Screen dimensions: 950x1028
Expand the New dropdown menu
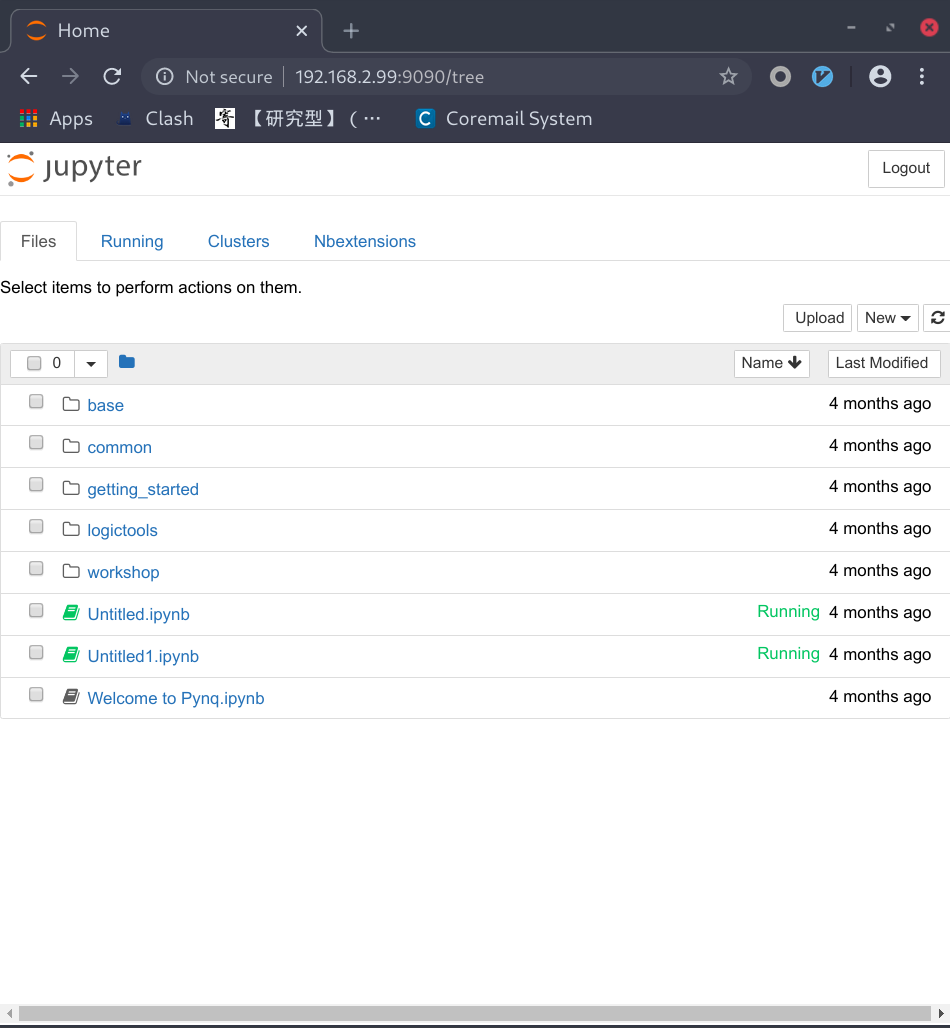click(888, 318)
